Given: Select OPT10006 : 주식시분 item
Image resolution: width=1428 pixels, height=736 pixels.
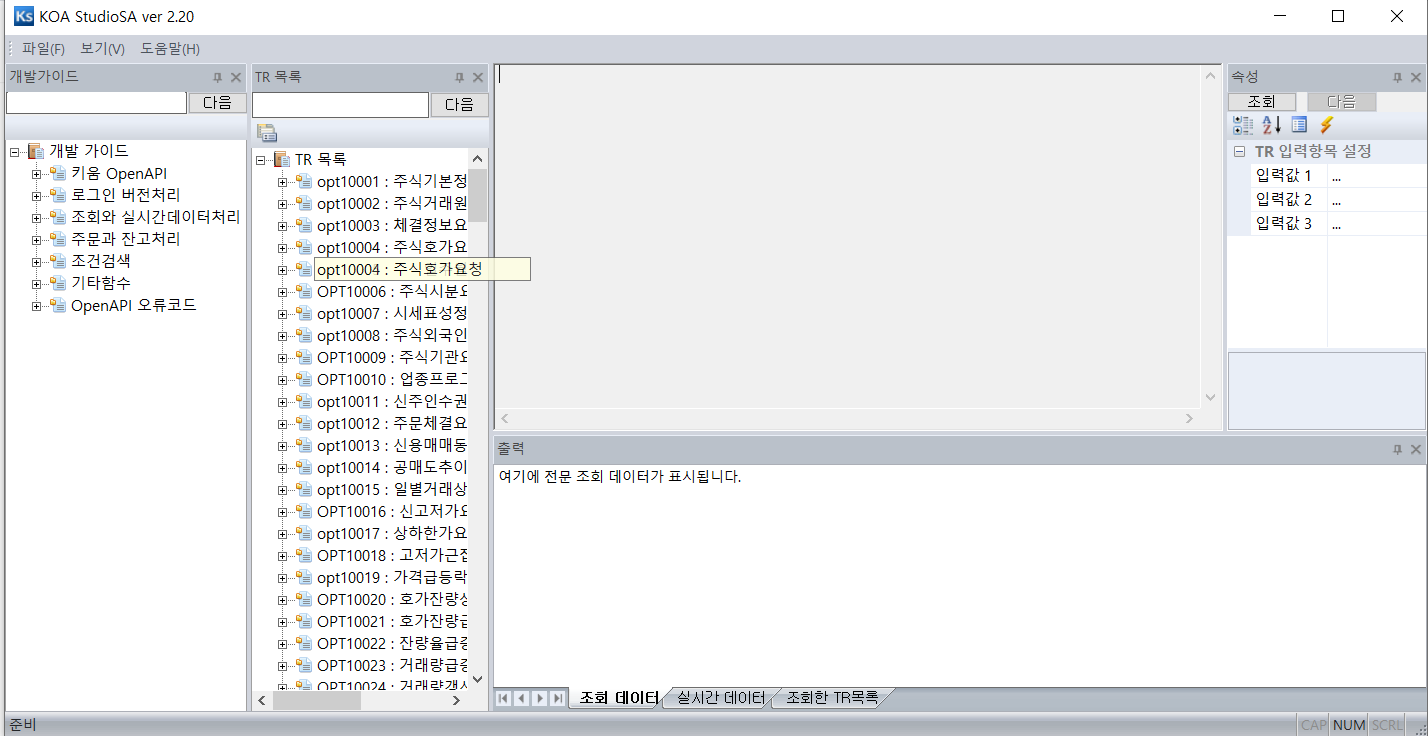Looking at the screenshot, I should pyautogui.click(x=391, y=292).
